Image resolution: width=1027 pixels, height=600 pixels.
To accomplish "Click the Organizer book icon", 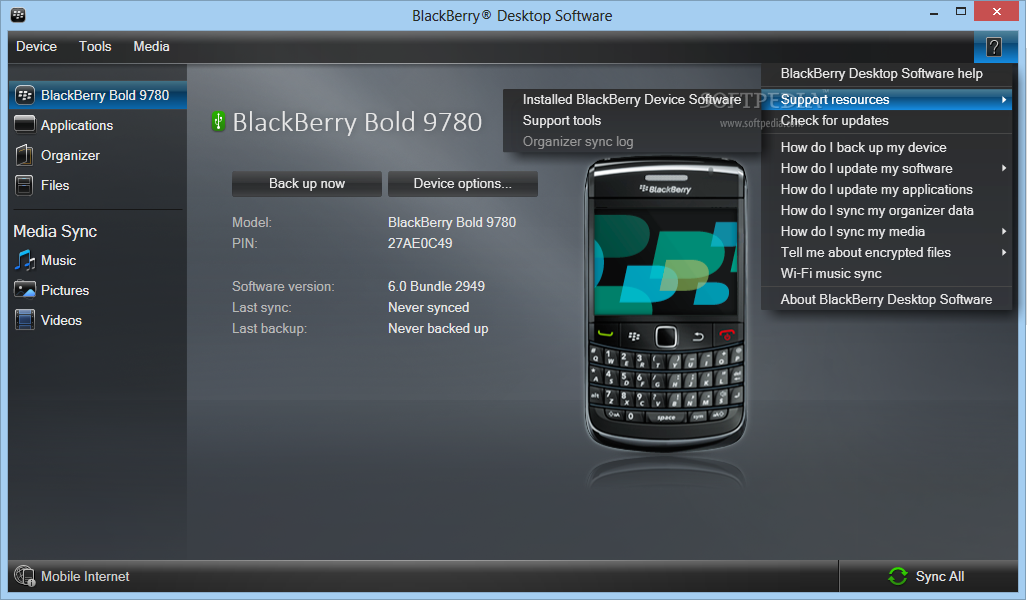I will pos(24,155).
